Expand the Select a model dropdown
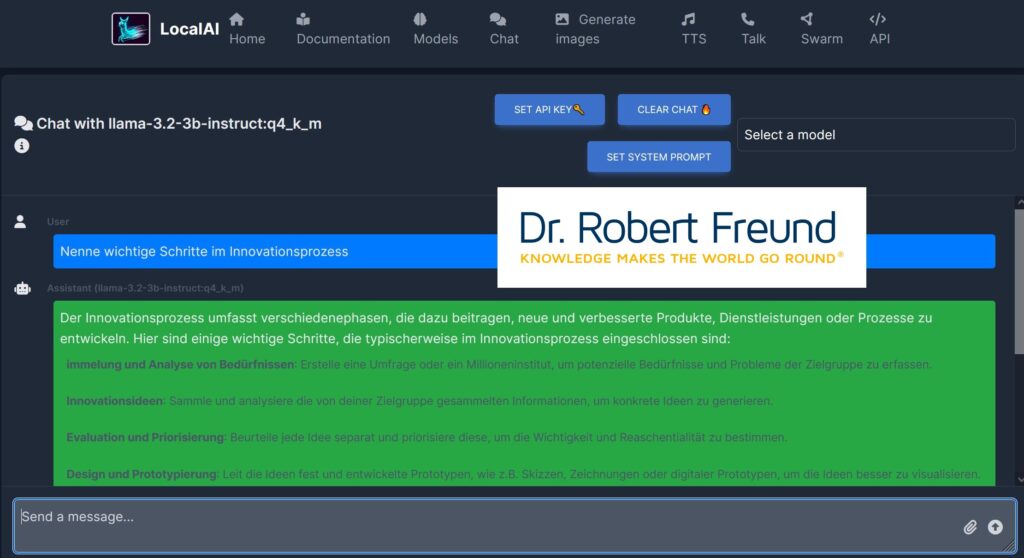The height and width of the screenshot is (558, 1024). (x=876, y=135)
